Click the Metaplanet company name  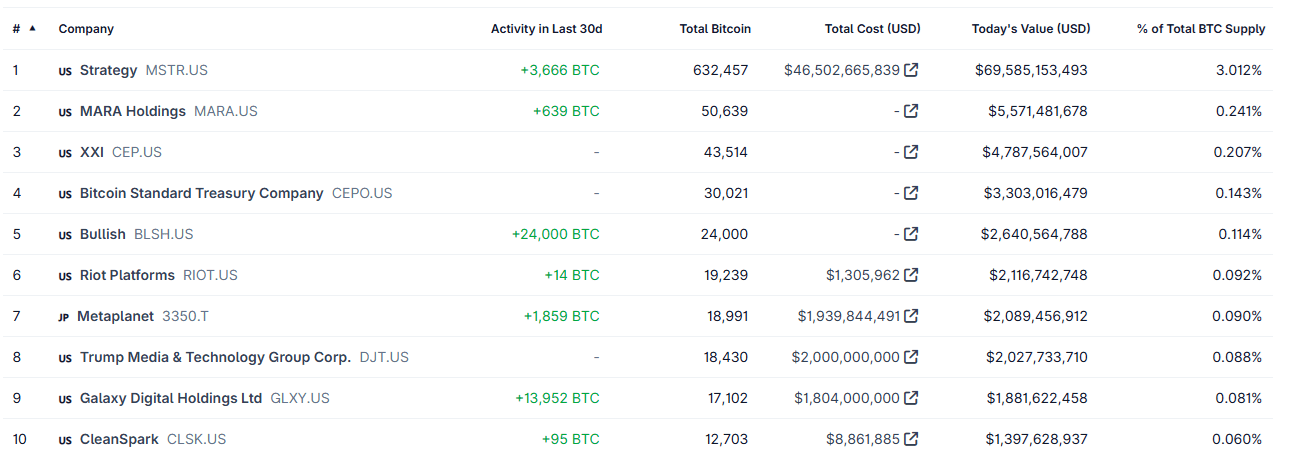(x=115, y=316)
